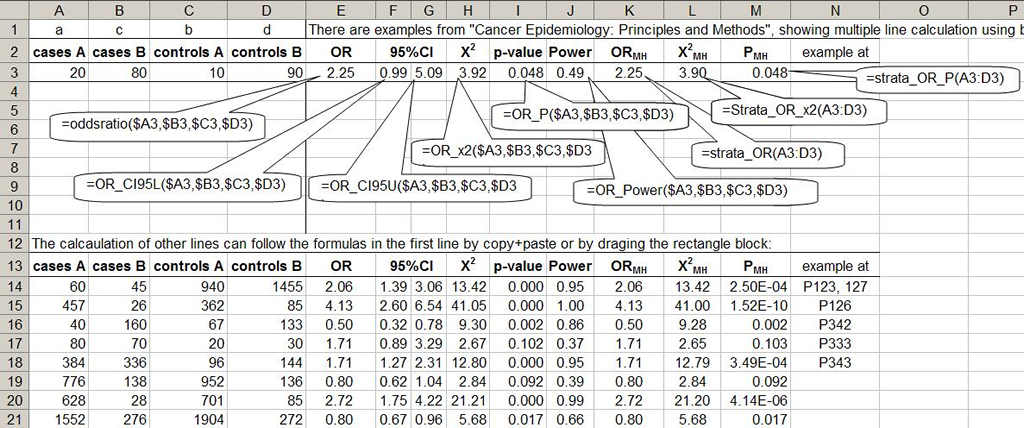The width and height of the screenshot is (1024, 428).
Task: Click the =OR_x2 formula callout
Action: 512,151
